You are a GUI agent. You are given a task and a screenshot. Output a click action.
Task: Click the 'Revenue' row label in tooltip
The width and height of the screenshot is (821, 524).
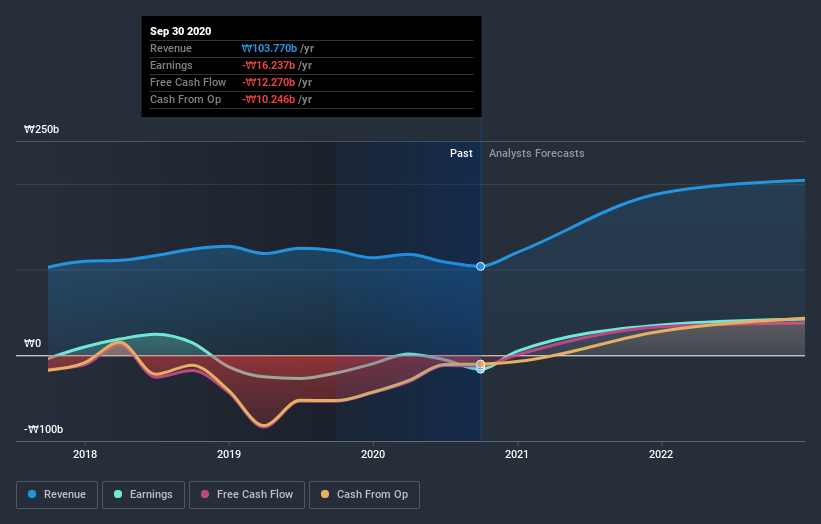[171, 48]
